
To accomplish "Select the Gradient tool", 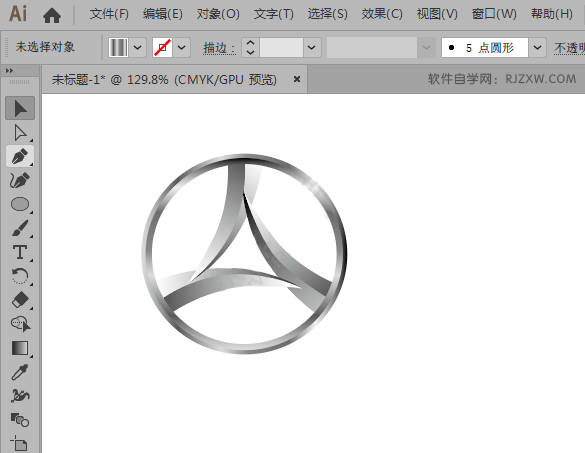I will coord(20,348).
